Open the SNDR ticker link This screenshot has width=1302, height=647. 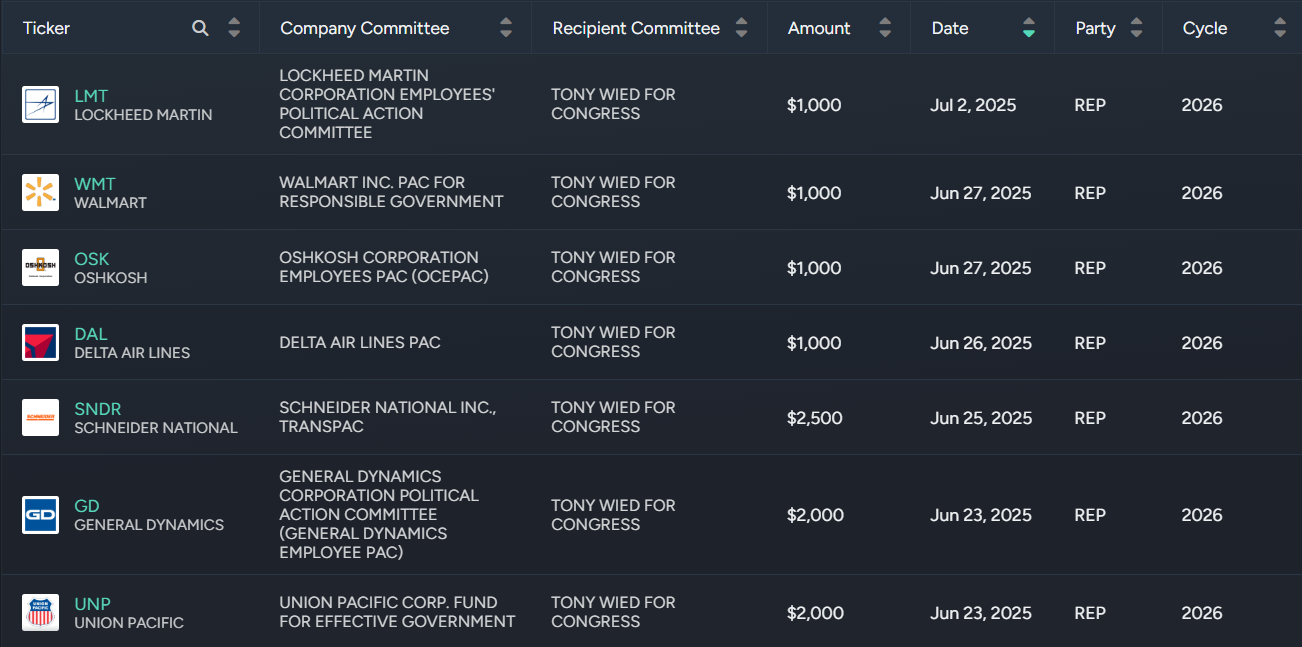coord(97,409)
